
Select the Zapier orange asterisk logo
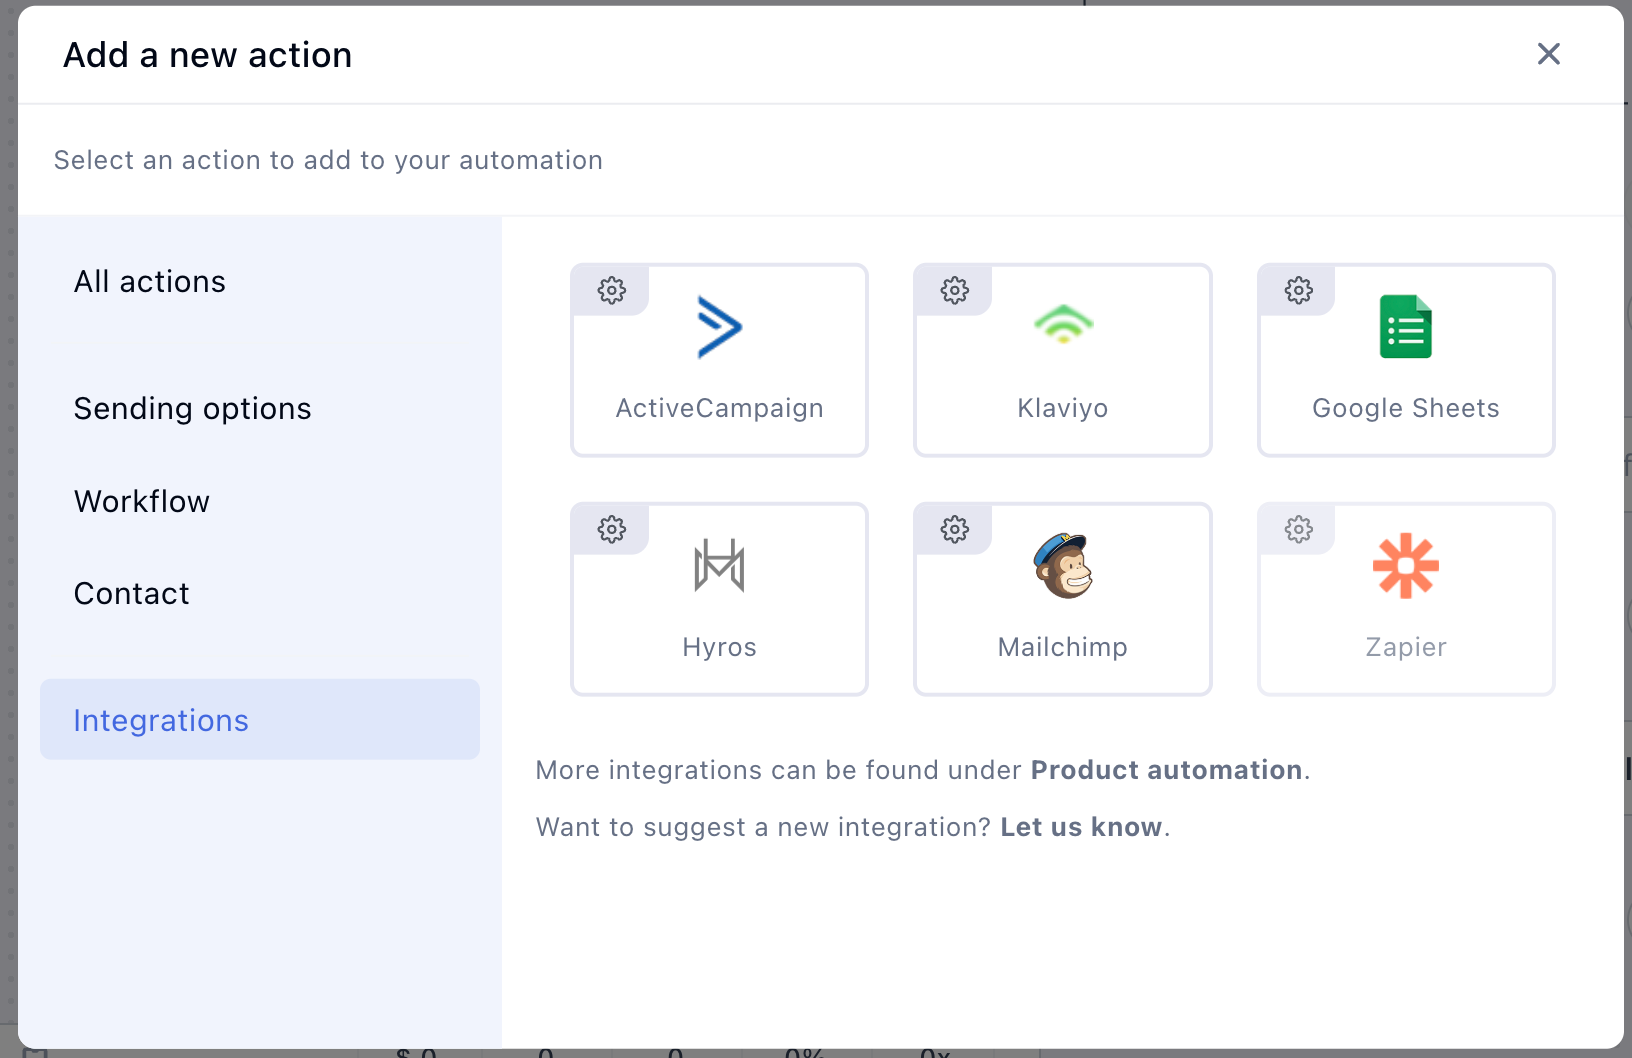click(x=1406, y=566)
